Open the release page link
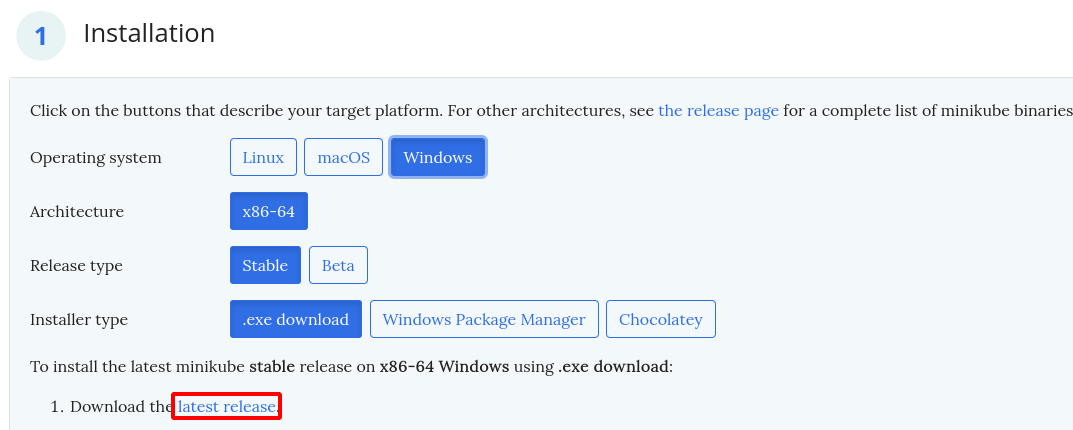 click(x=719, y=111)
